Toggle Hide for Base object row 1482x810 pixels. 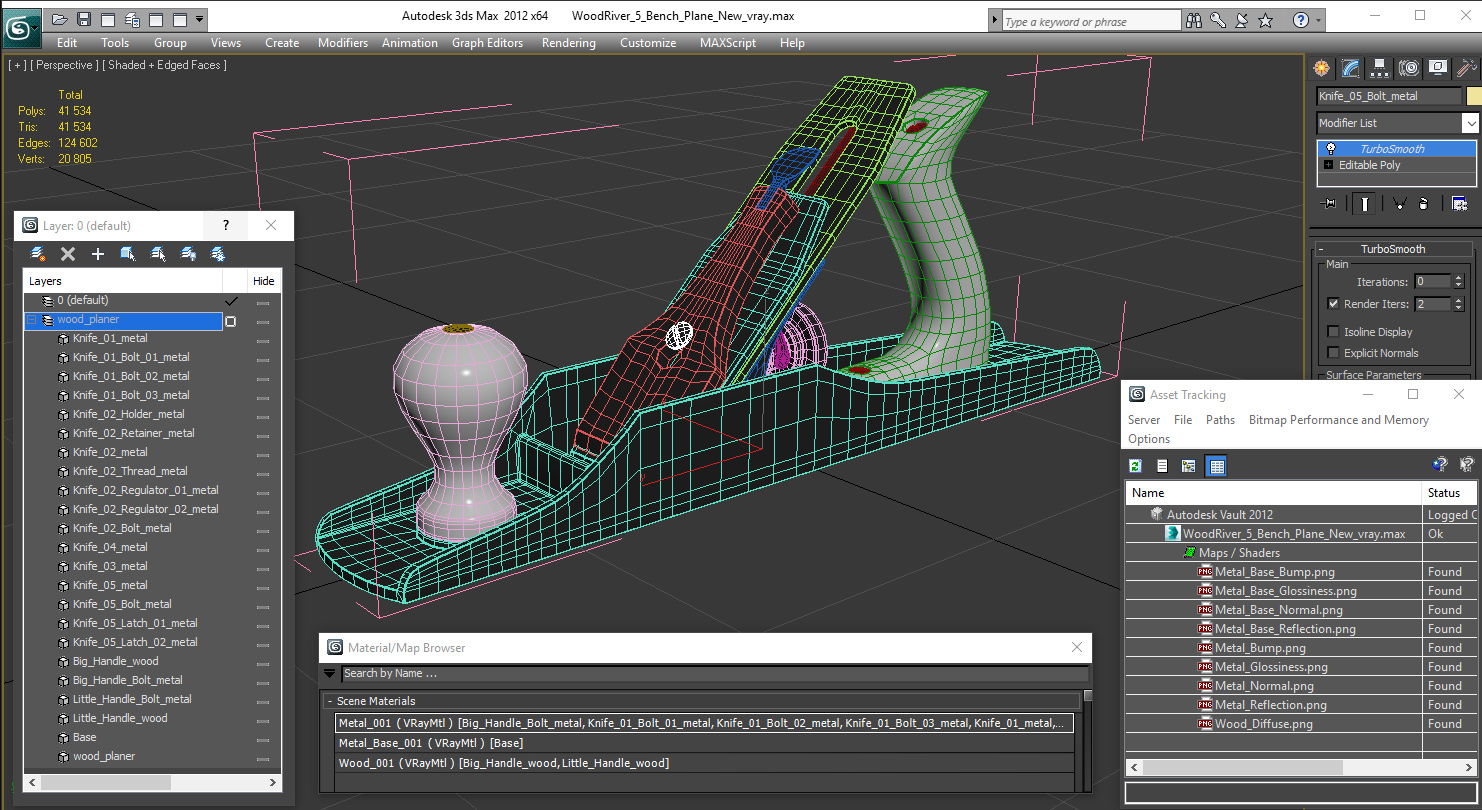coord(263,740)
